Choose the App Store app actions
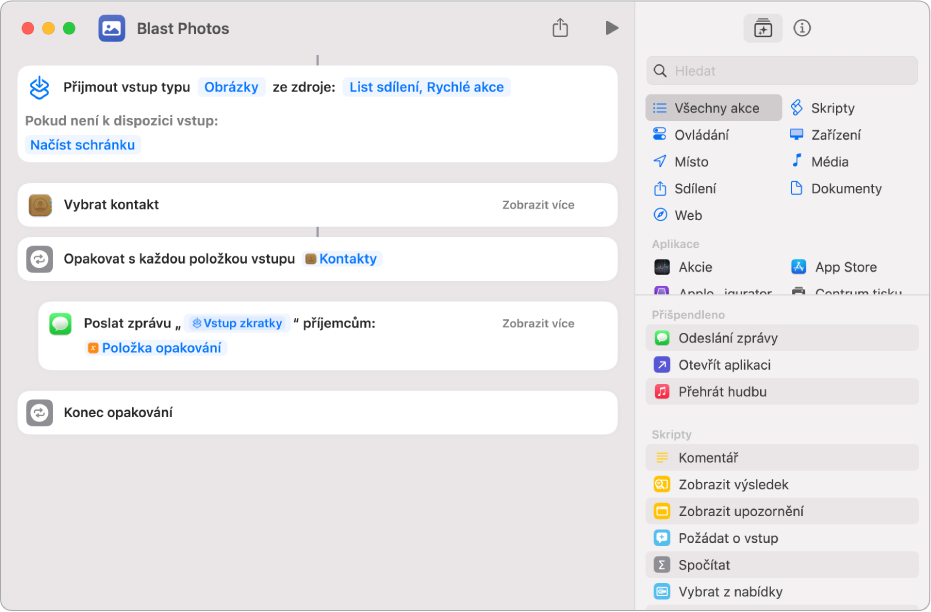This screenshot has width=931, height=612. click(x=845, y=267)
